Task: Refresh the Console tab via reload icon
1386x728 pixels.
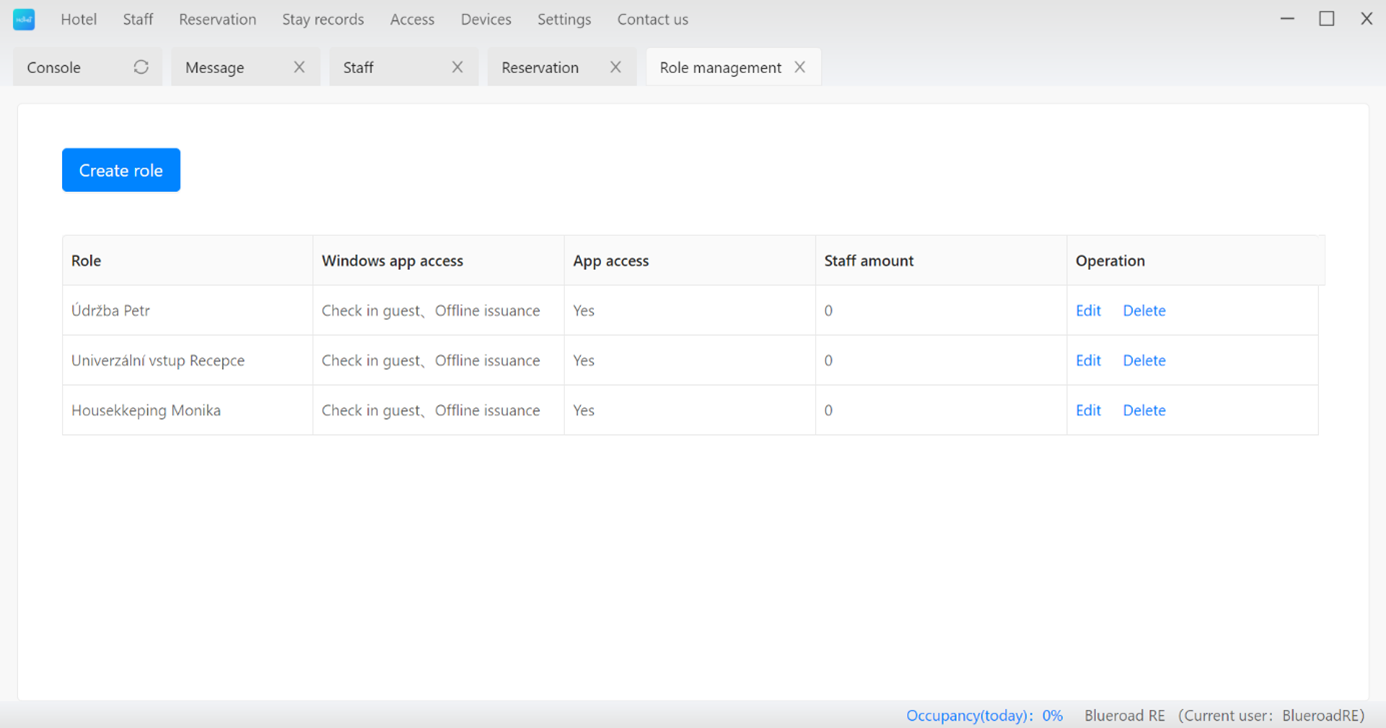Action: (141, 67)
